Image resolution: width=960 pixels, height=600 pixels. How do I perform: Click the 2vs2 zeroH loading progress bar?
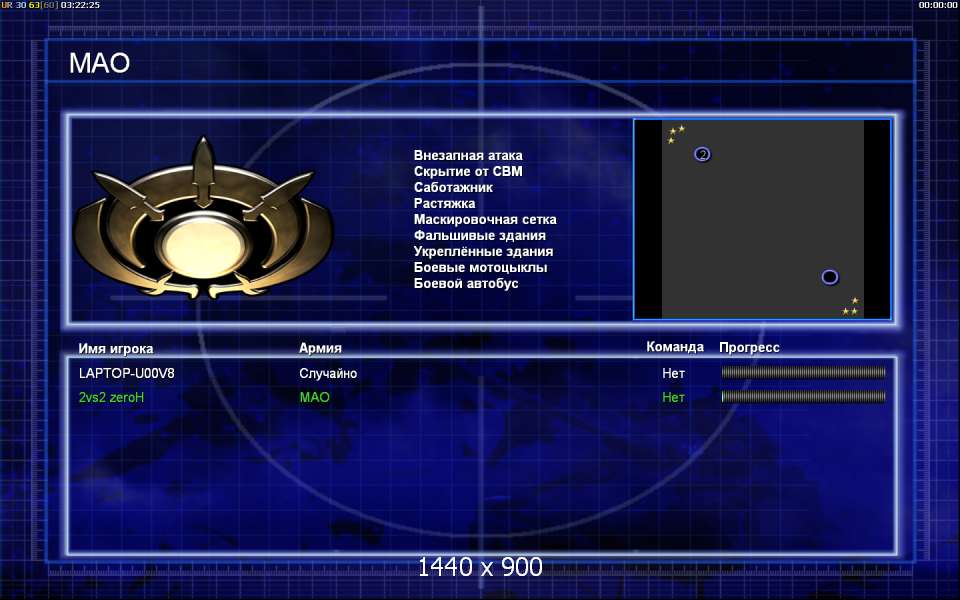click(803, 397)
